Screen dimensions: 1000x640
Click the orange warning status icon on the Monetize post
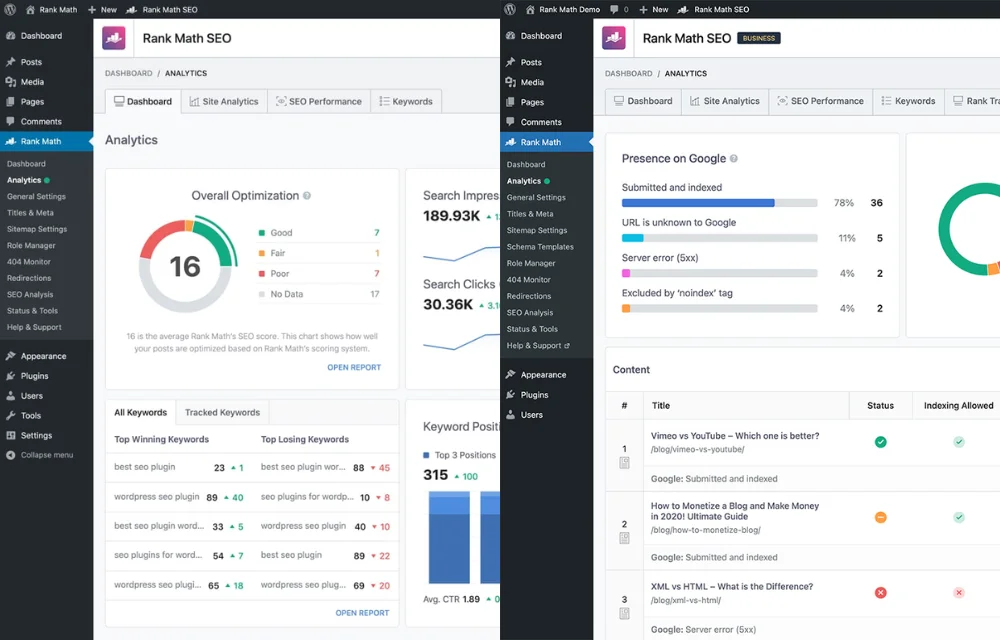881,518
